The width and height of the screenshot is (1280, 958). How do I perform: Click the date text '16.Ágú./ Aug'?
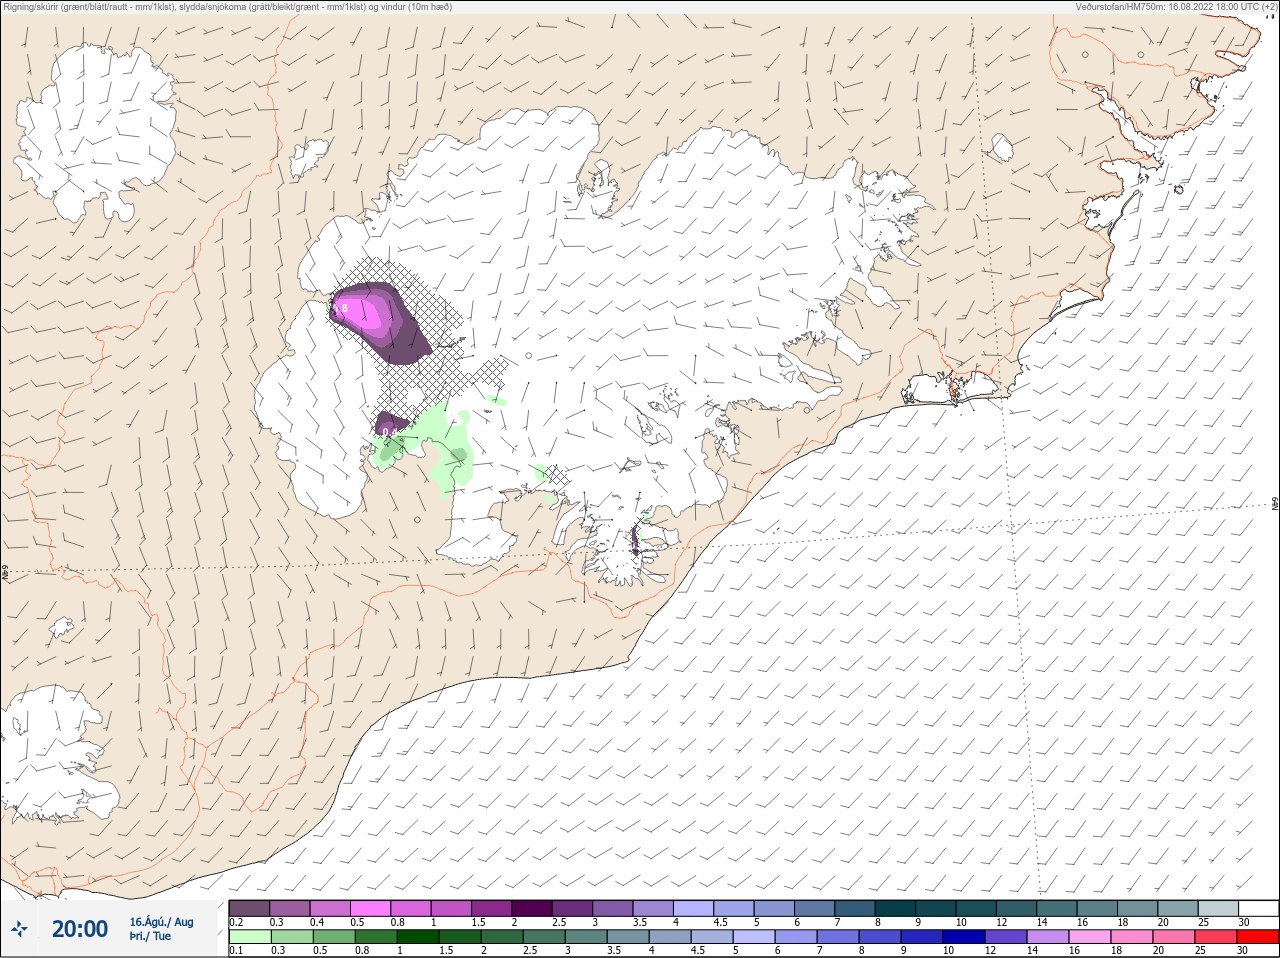click(161, 922)
